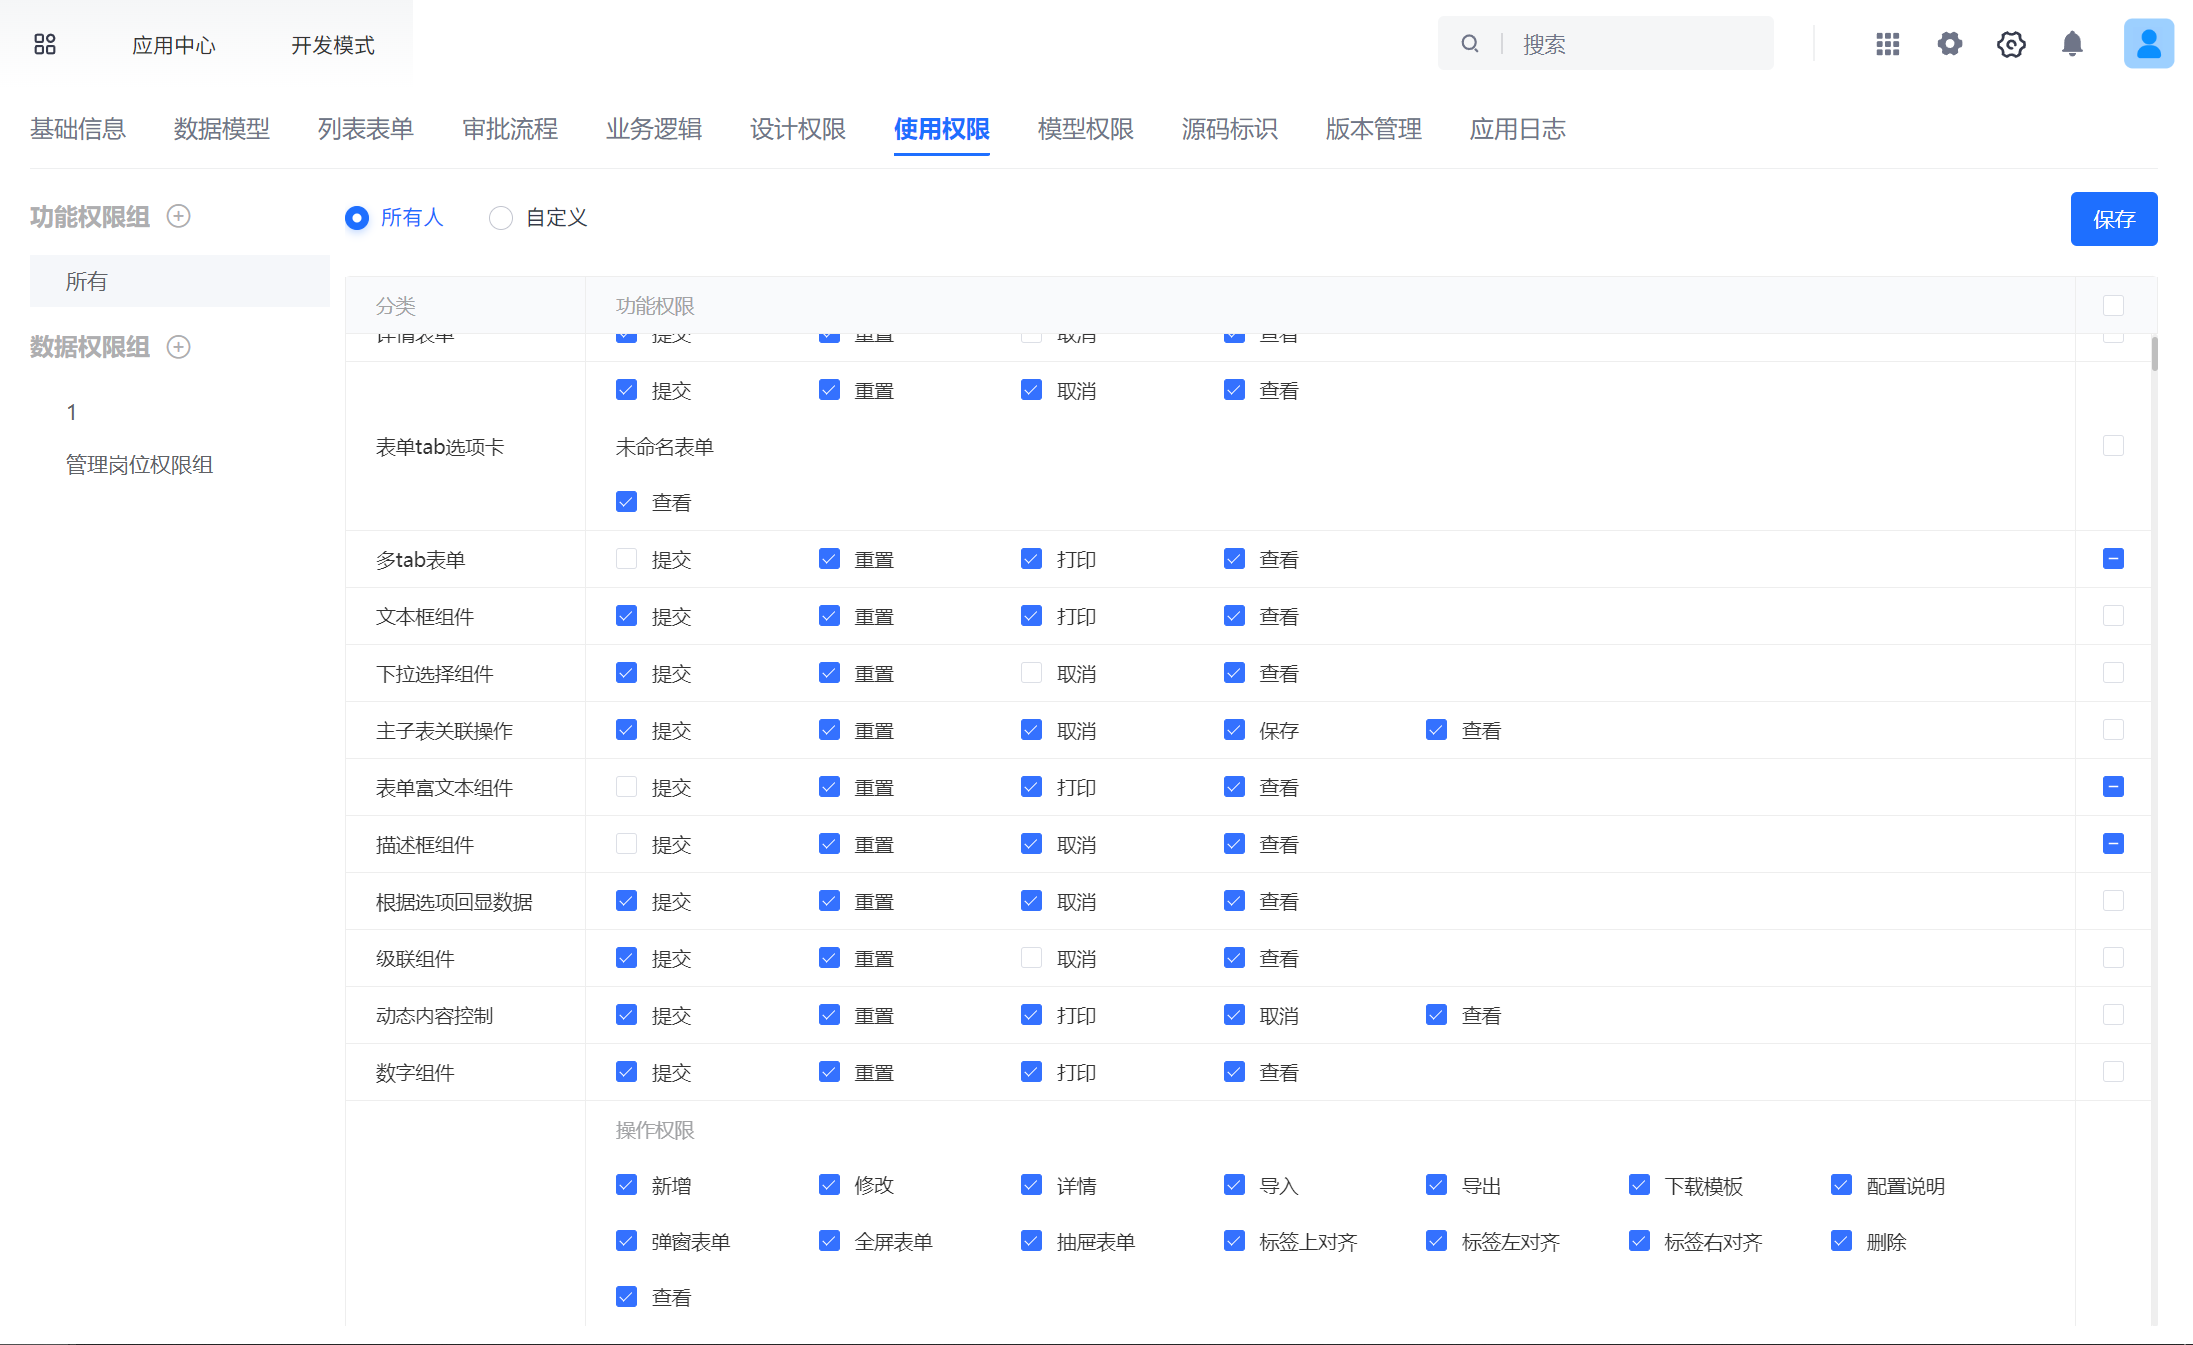Switch to the 业务逻辑 tab
Viewport: 2193px width, 1345px height.
654,129
